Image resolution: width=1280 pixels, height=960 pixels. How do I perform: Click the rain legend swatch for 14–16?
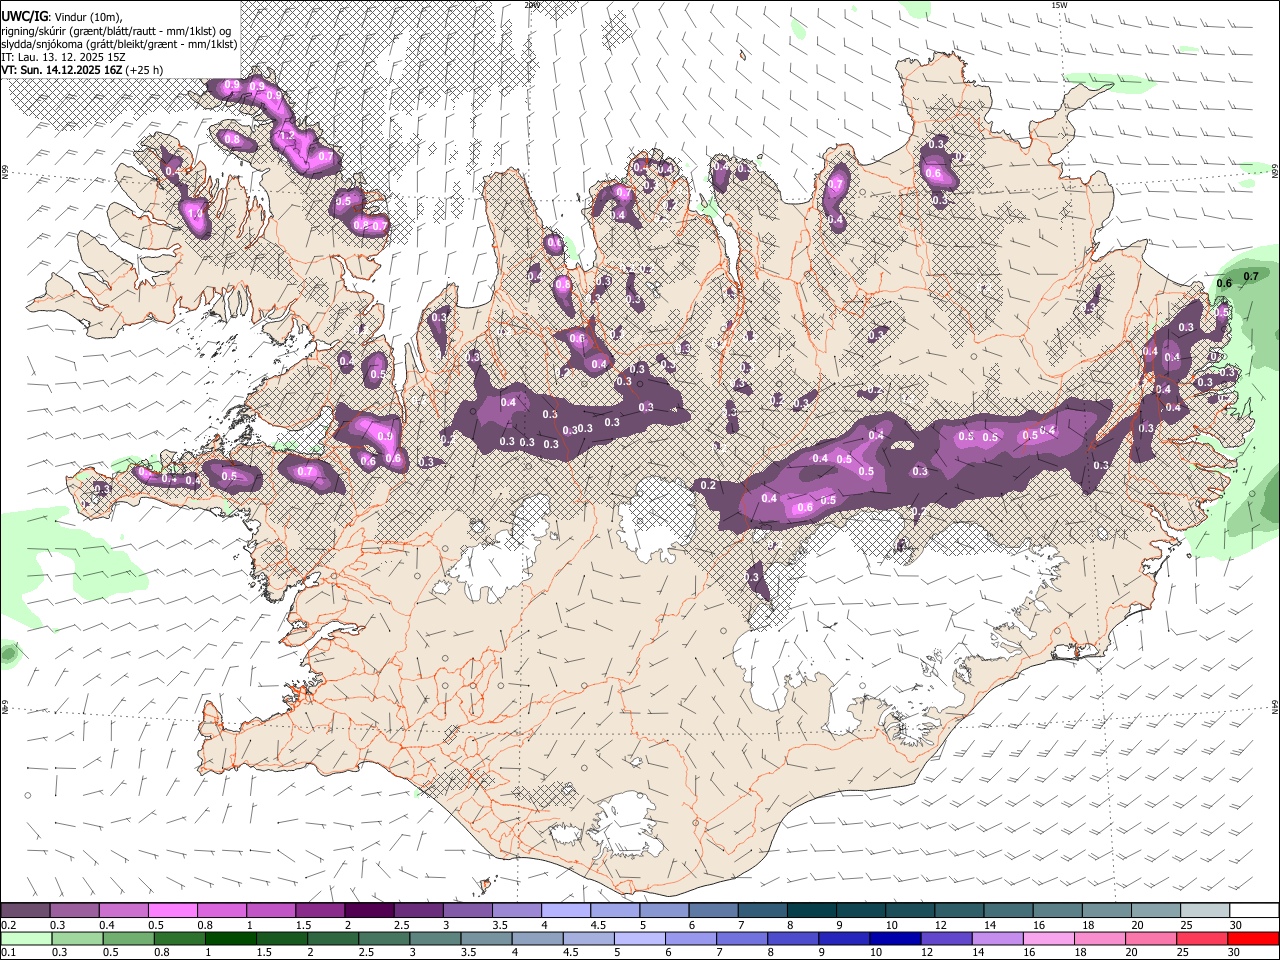coord(996,939)
